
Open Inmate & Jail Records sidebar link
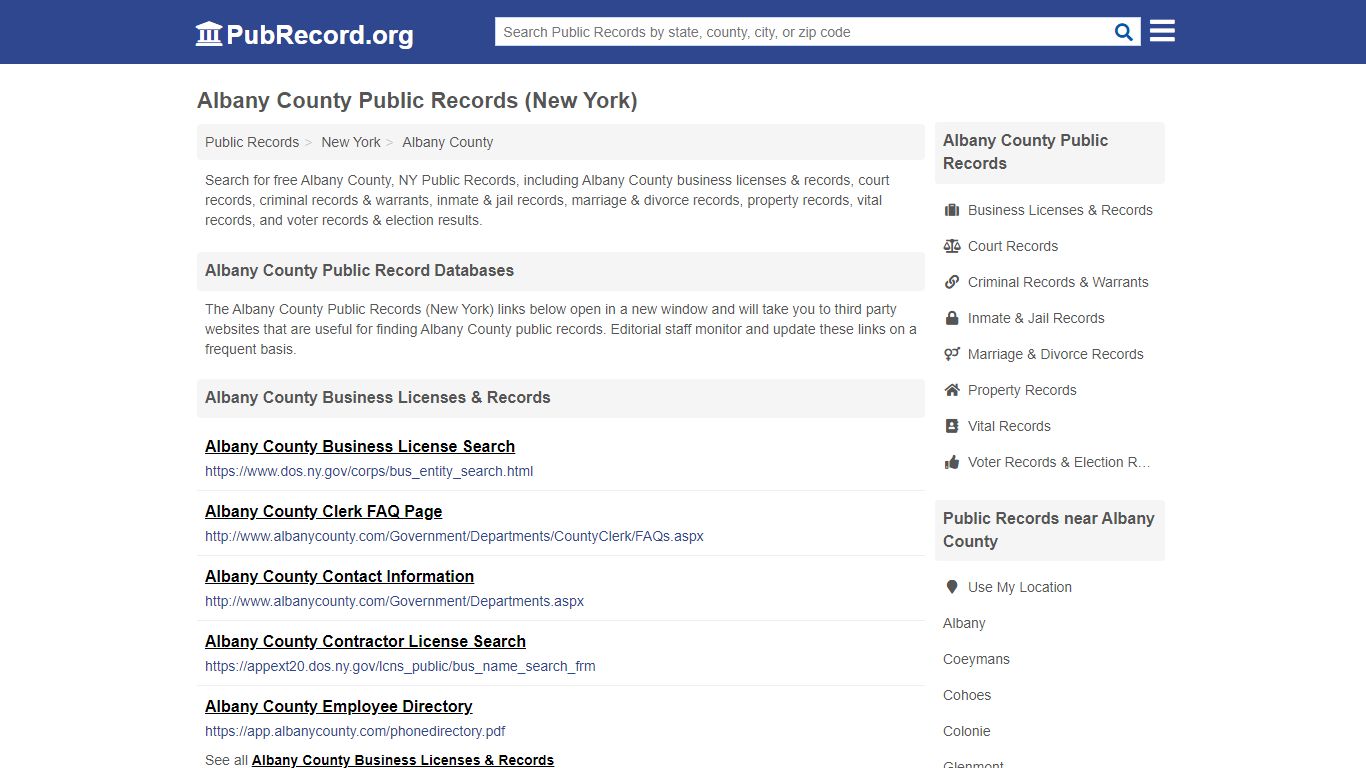[x=1036, y=318]
